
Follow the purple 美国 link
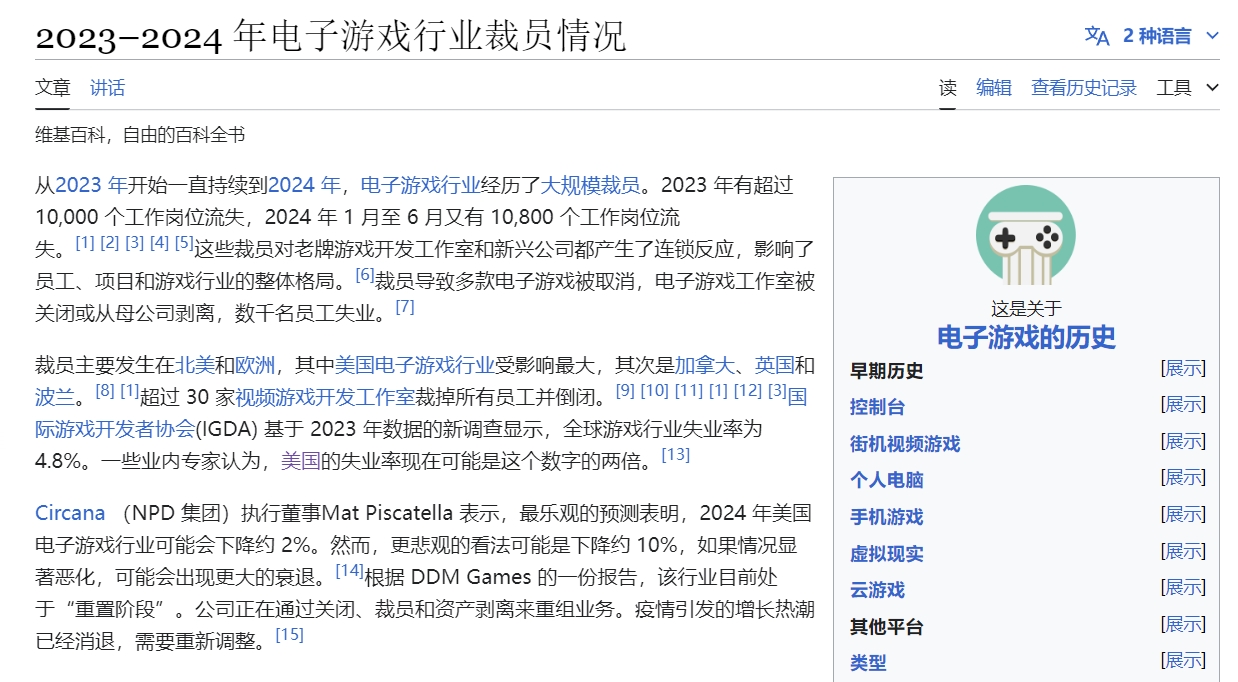pos(300,461)
